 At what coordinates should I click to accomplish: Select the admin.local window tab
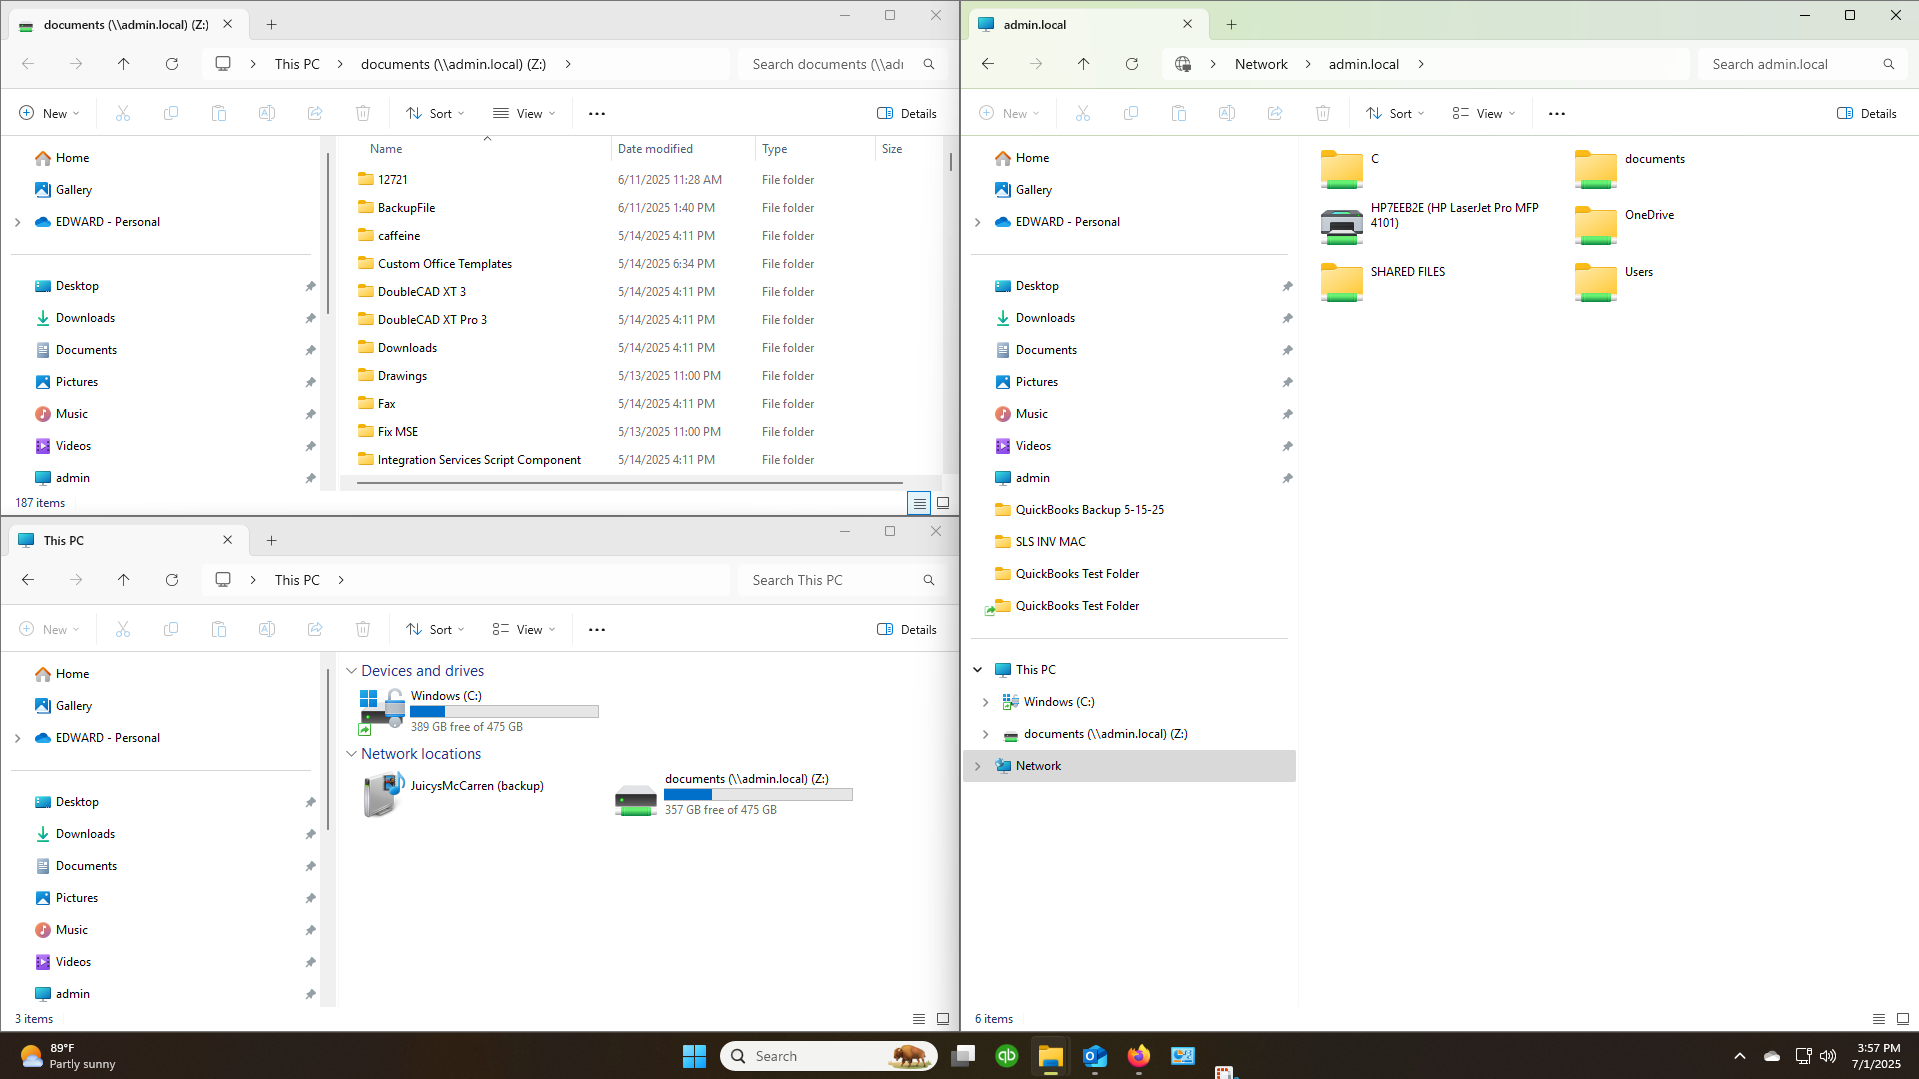tap(1086, 25)
